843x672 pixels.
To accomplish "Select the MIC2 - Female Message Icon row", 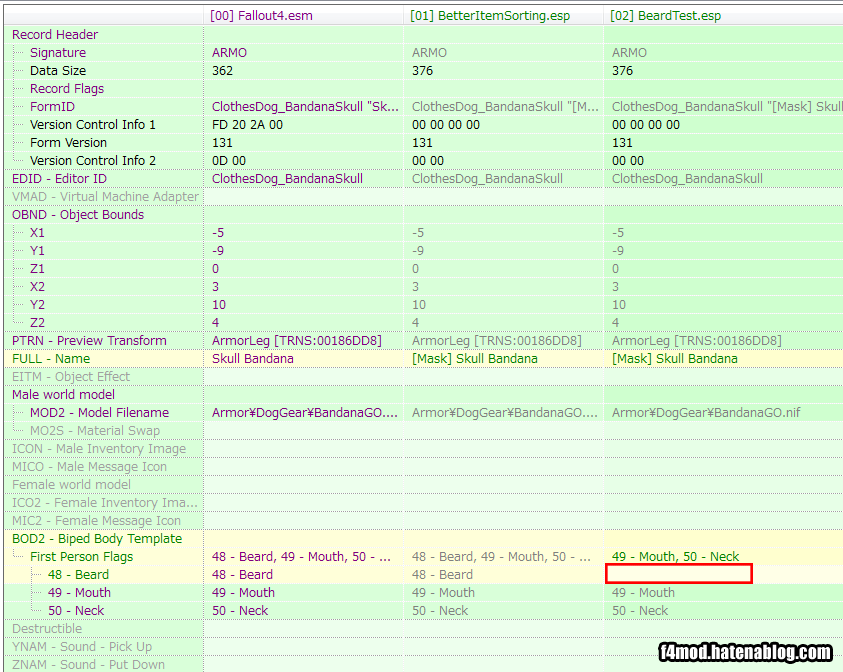I will pos(96,521).
